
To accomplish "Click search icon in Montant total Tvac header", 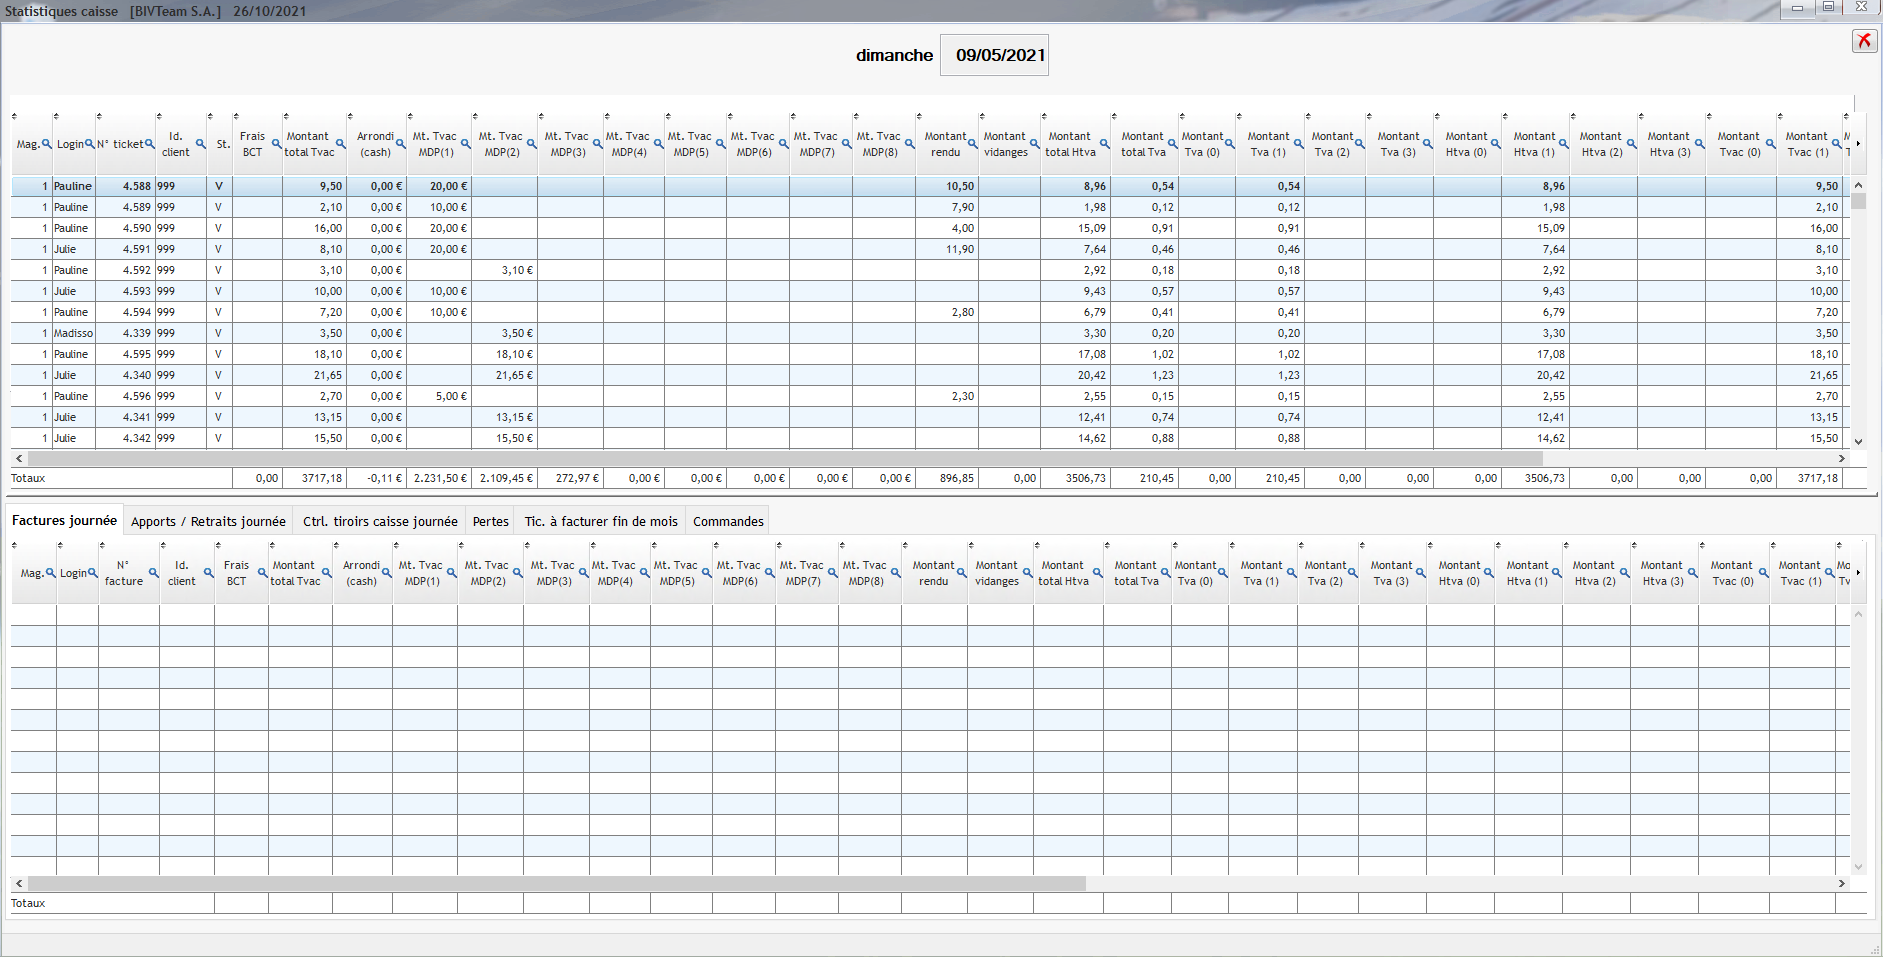I will pos(341,144).
